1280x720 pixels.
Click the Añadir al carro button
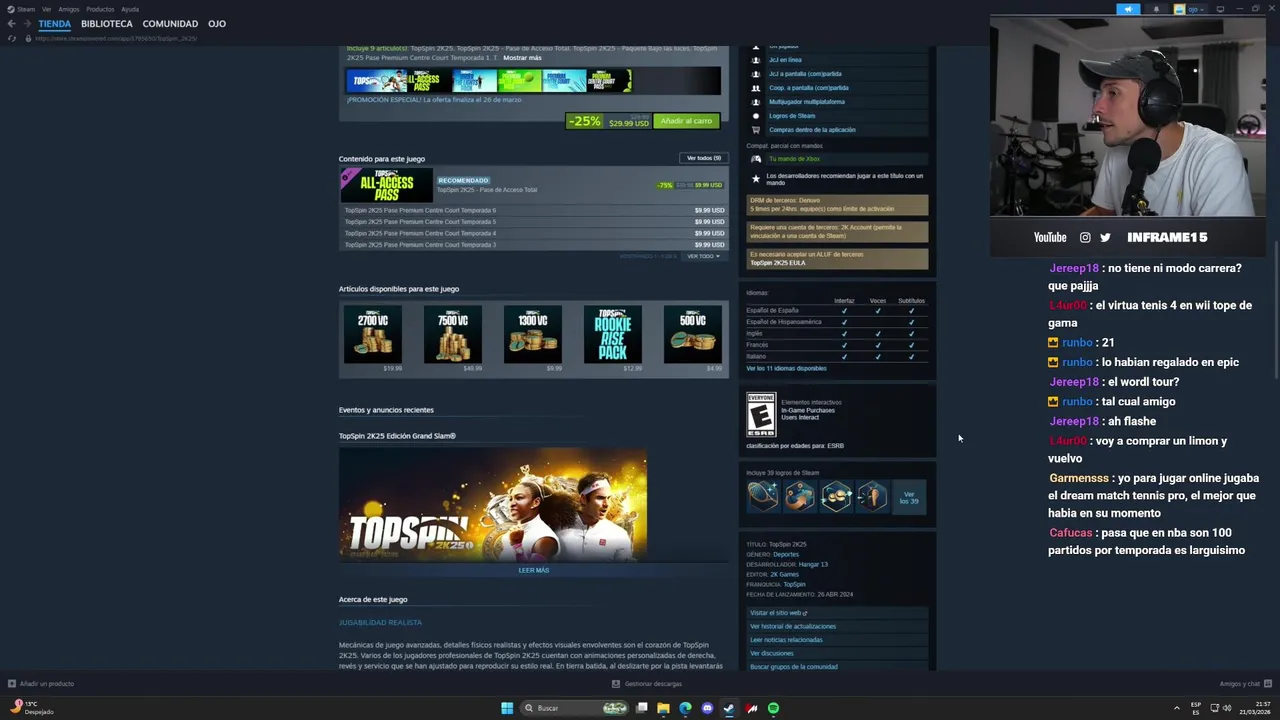(x=686, y=121)
